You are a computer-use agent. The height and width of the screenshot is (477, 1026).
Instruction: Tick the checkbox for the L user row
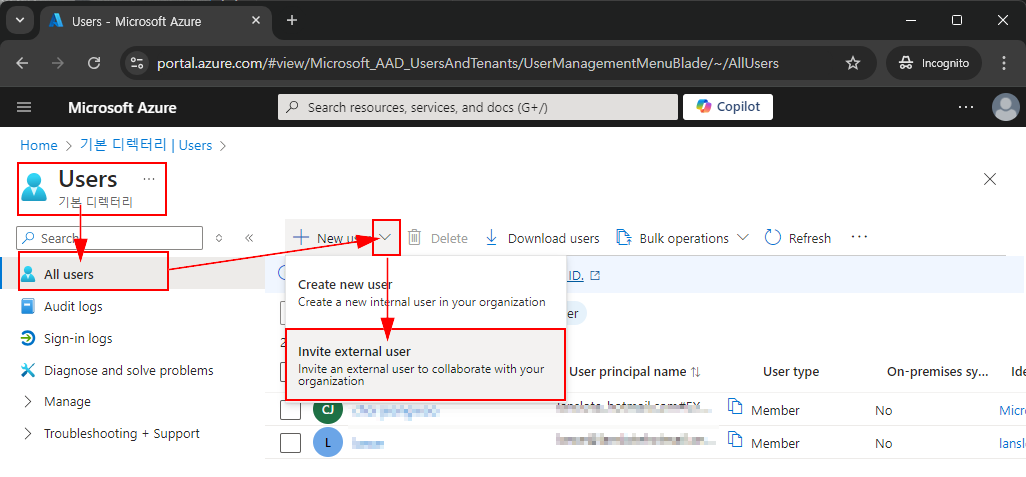(291, 443)
